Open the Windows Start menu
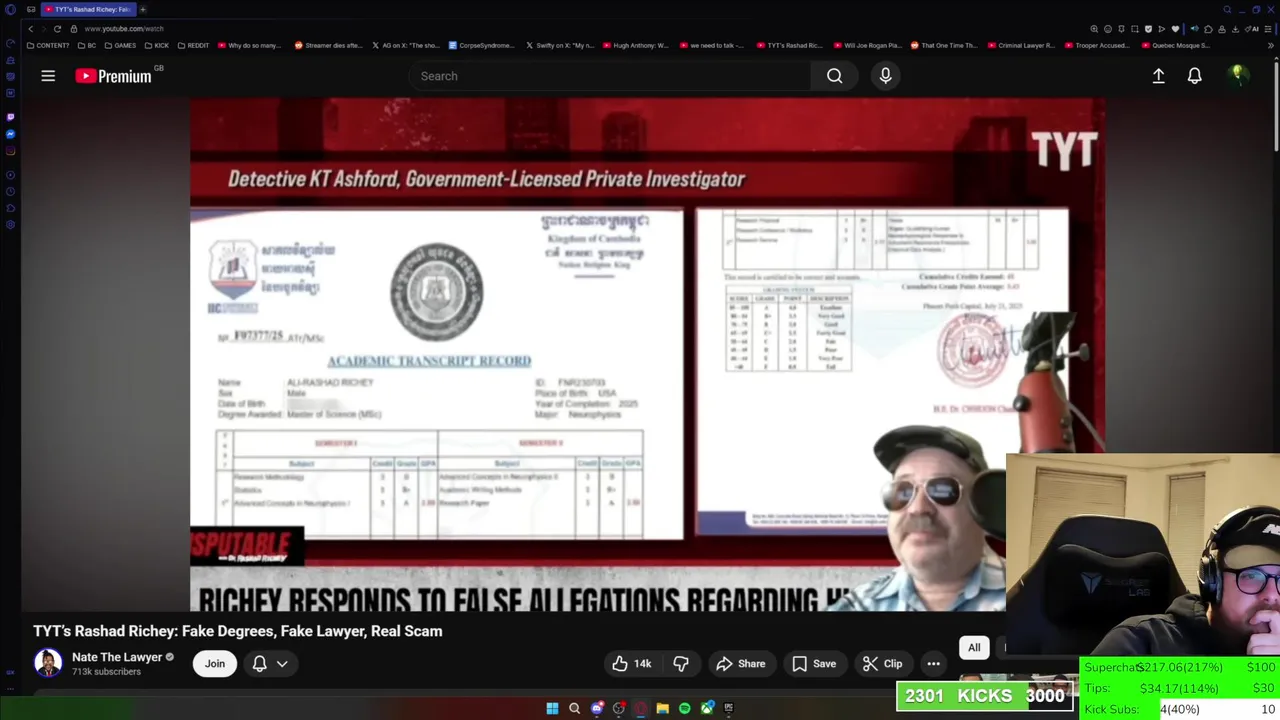This screenshot has width=1280, height=720. (552, 708)
